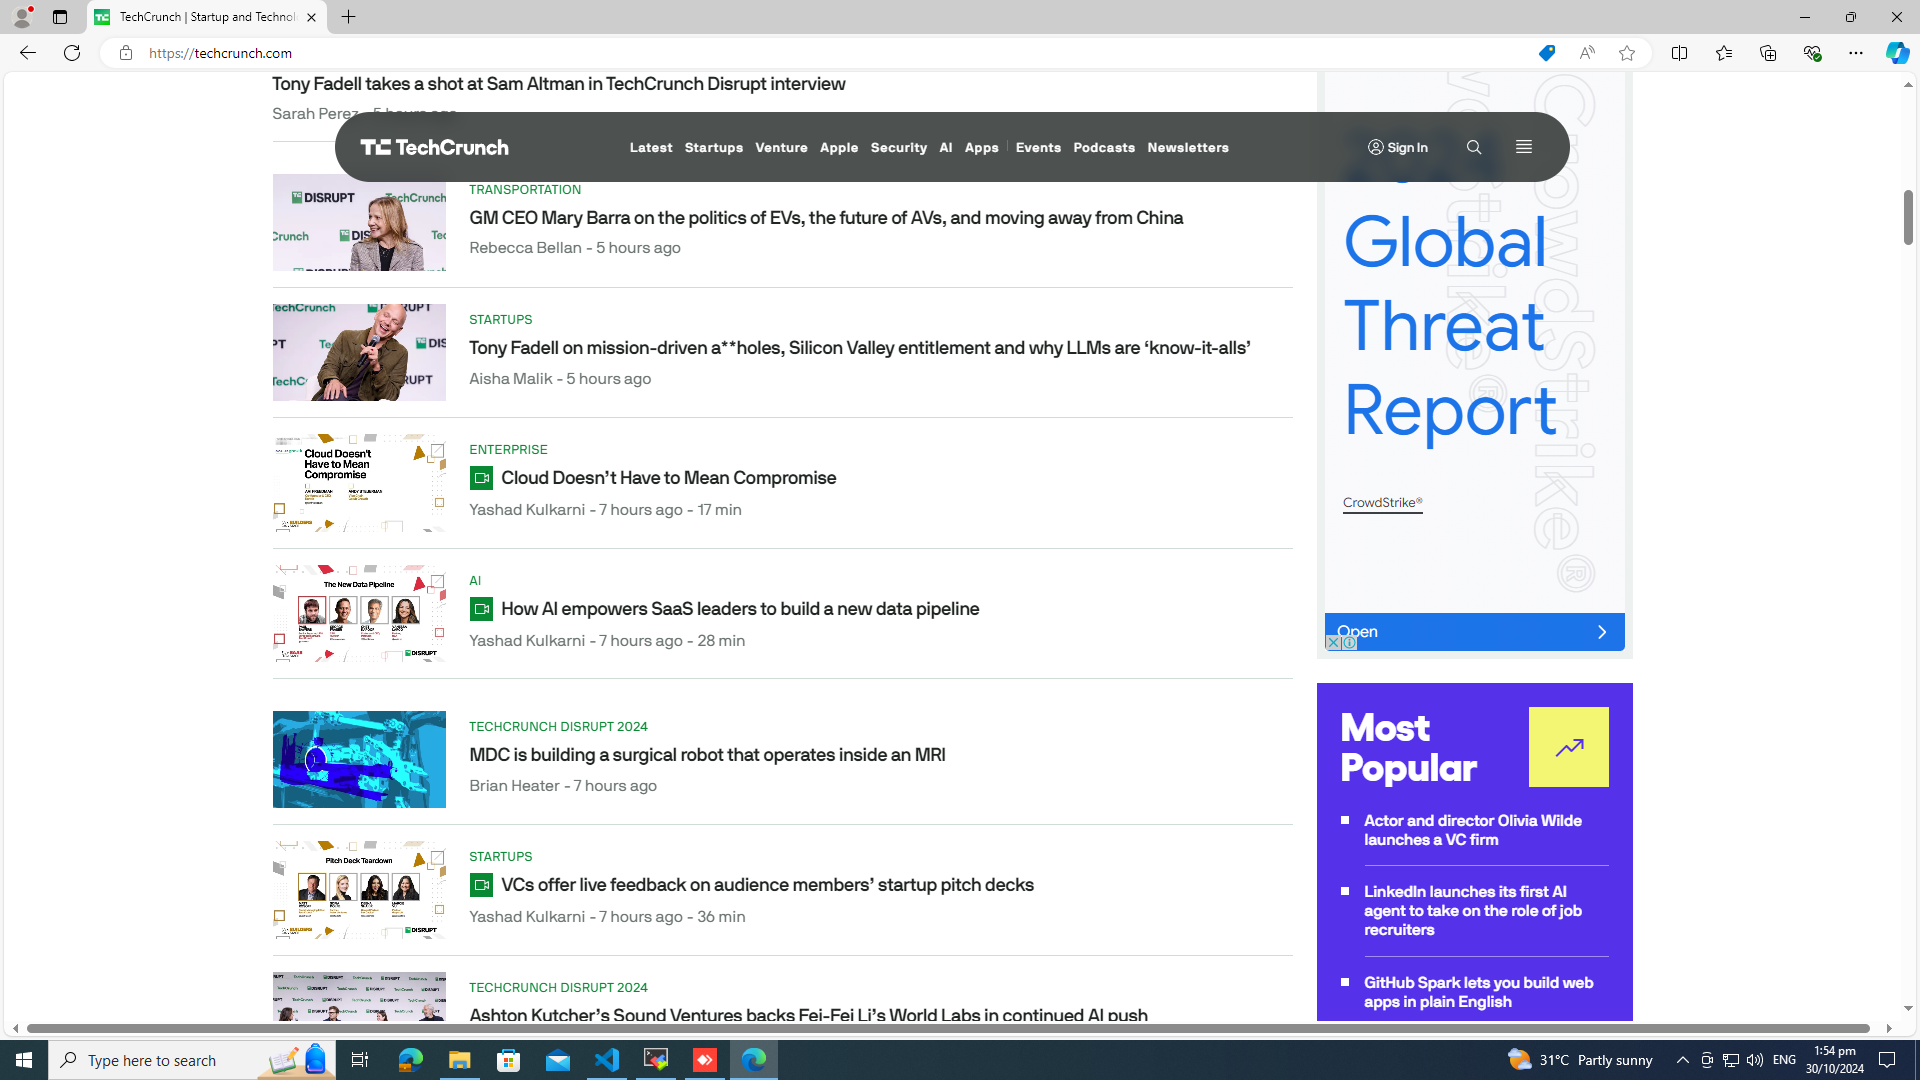
Task: Open GitHub Spark popular story
Action: click(x=1478, y=992)
